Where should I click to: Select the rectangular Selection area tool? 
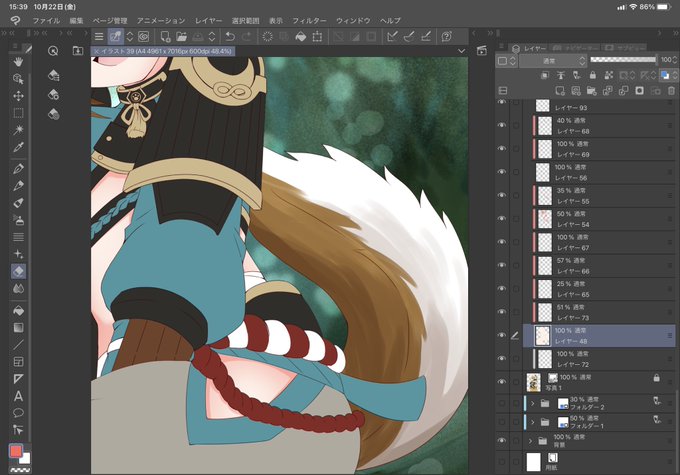point(18,113)
